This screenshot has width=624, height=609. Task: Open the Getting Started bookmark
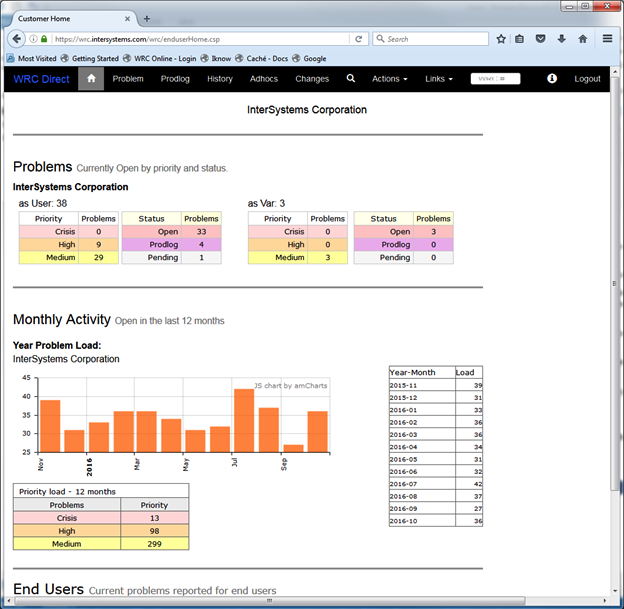point(90,59)
